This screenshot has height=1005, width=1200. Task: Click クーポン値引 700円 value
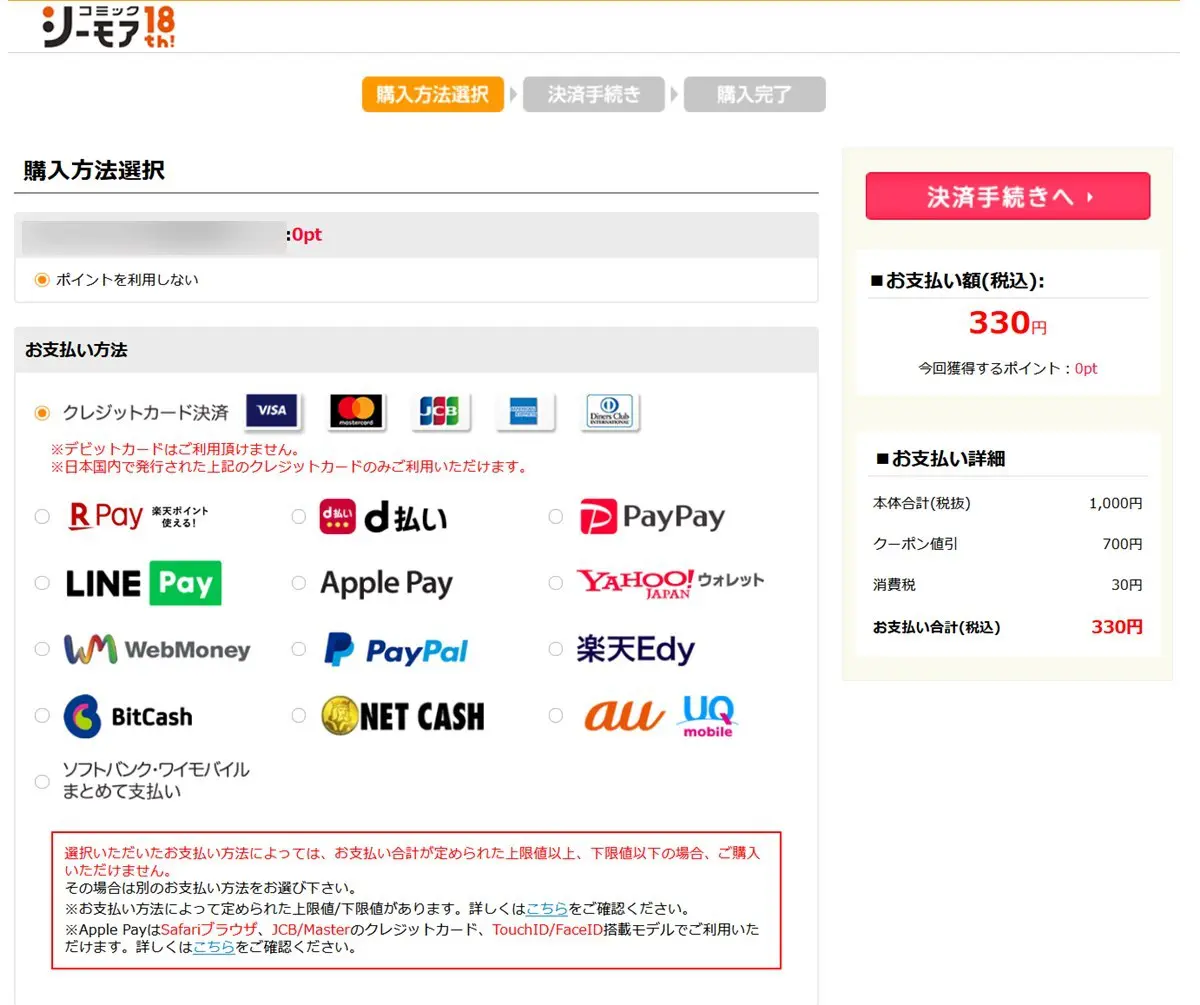click(x=1122, y=545)
